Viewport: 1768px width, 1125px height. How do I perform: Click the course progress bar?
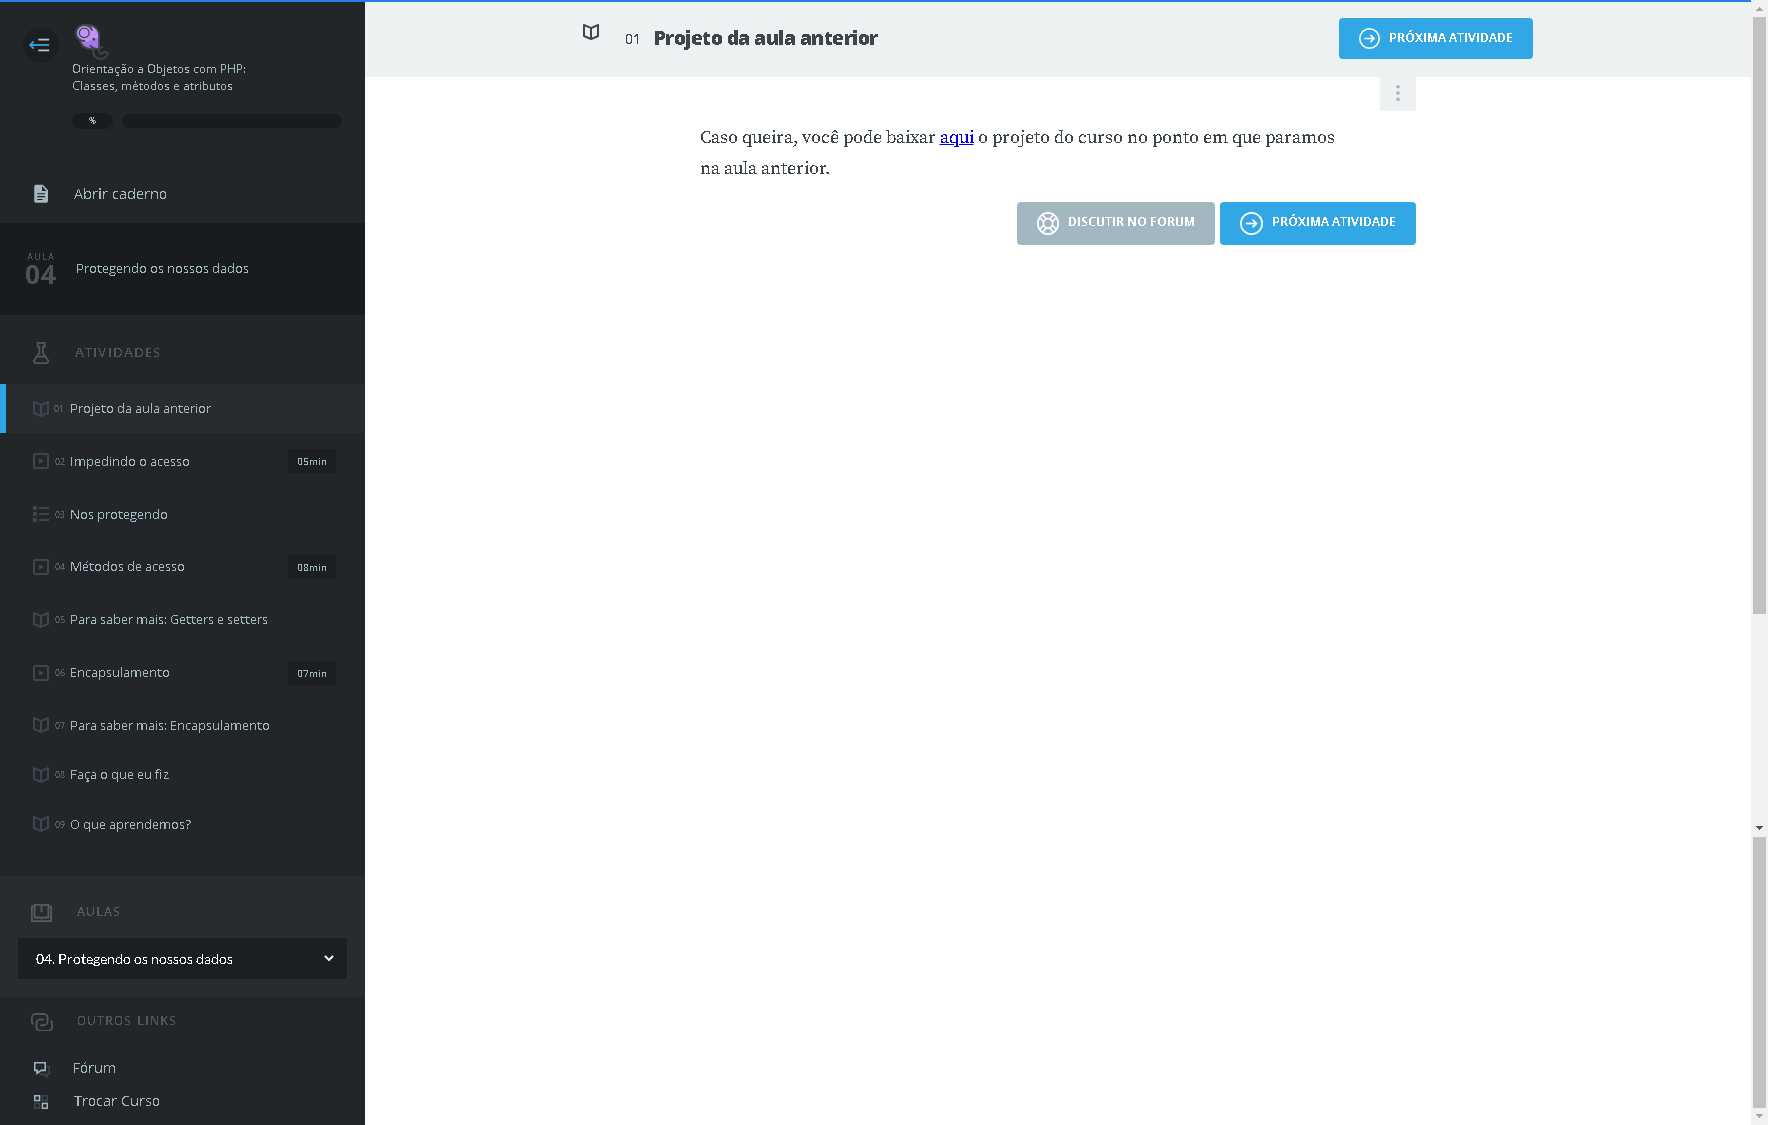click(232, 121)
